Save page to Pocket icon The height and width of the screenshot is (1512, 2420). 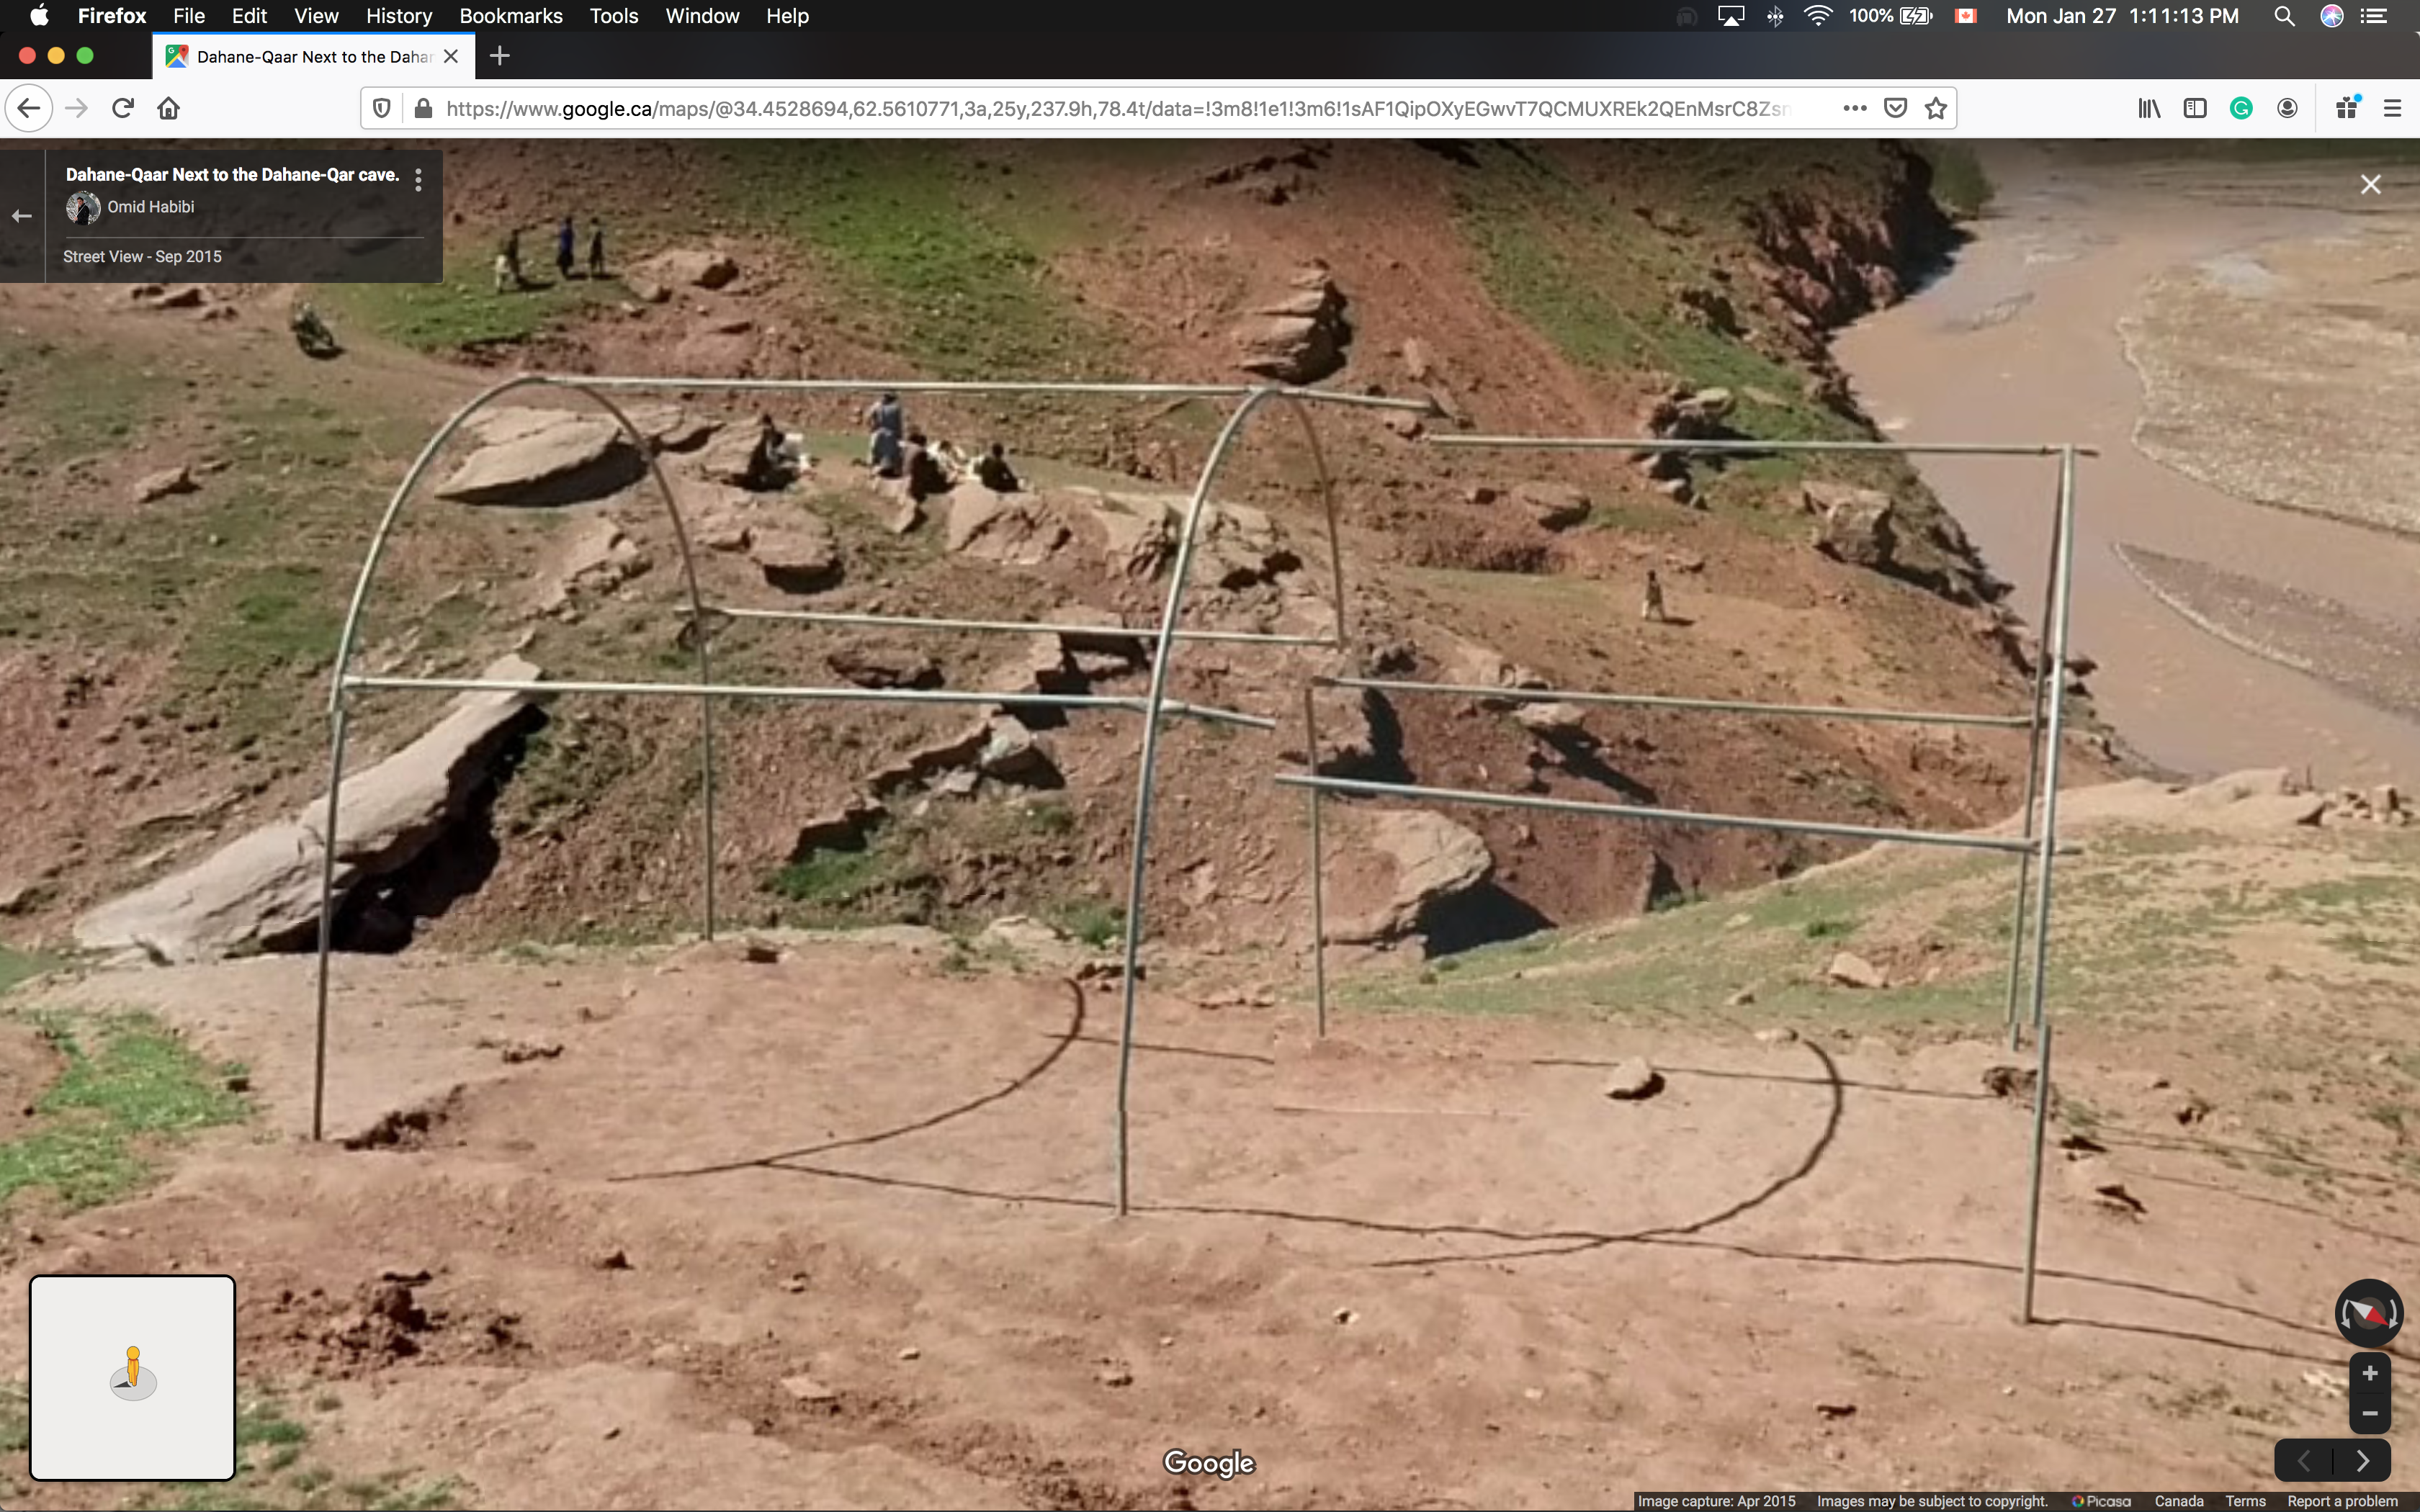coord(1895,108)
